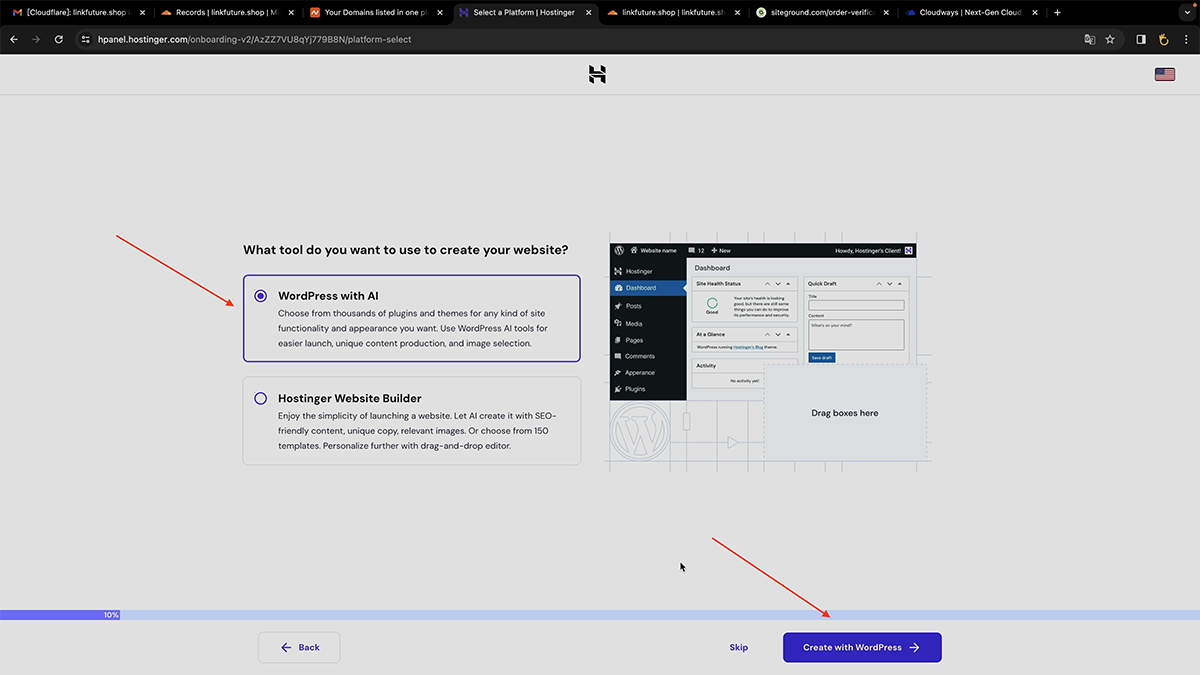Screen dimensions: 1200x675
Task: Reload the current page
Action: point(59,39)
